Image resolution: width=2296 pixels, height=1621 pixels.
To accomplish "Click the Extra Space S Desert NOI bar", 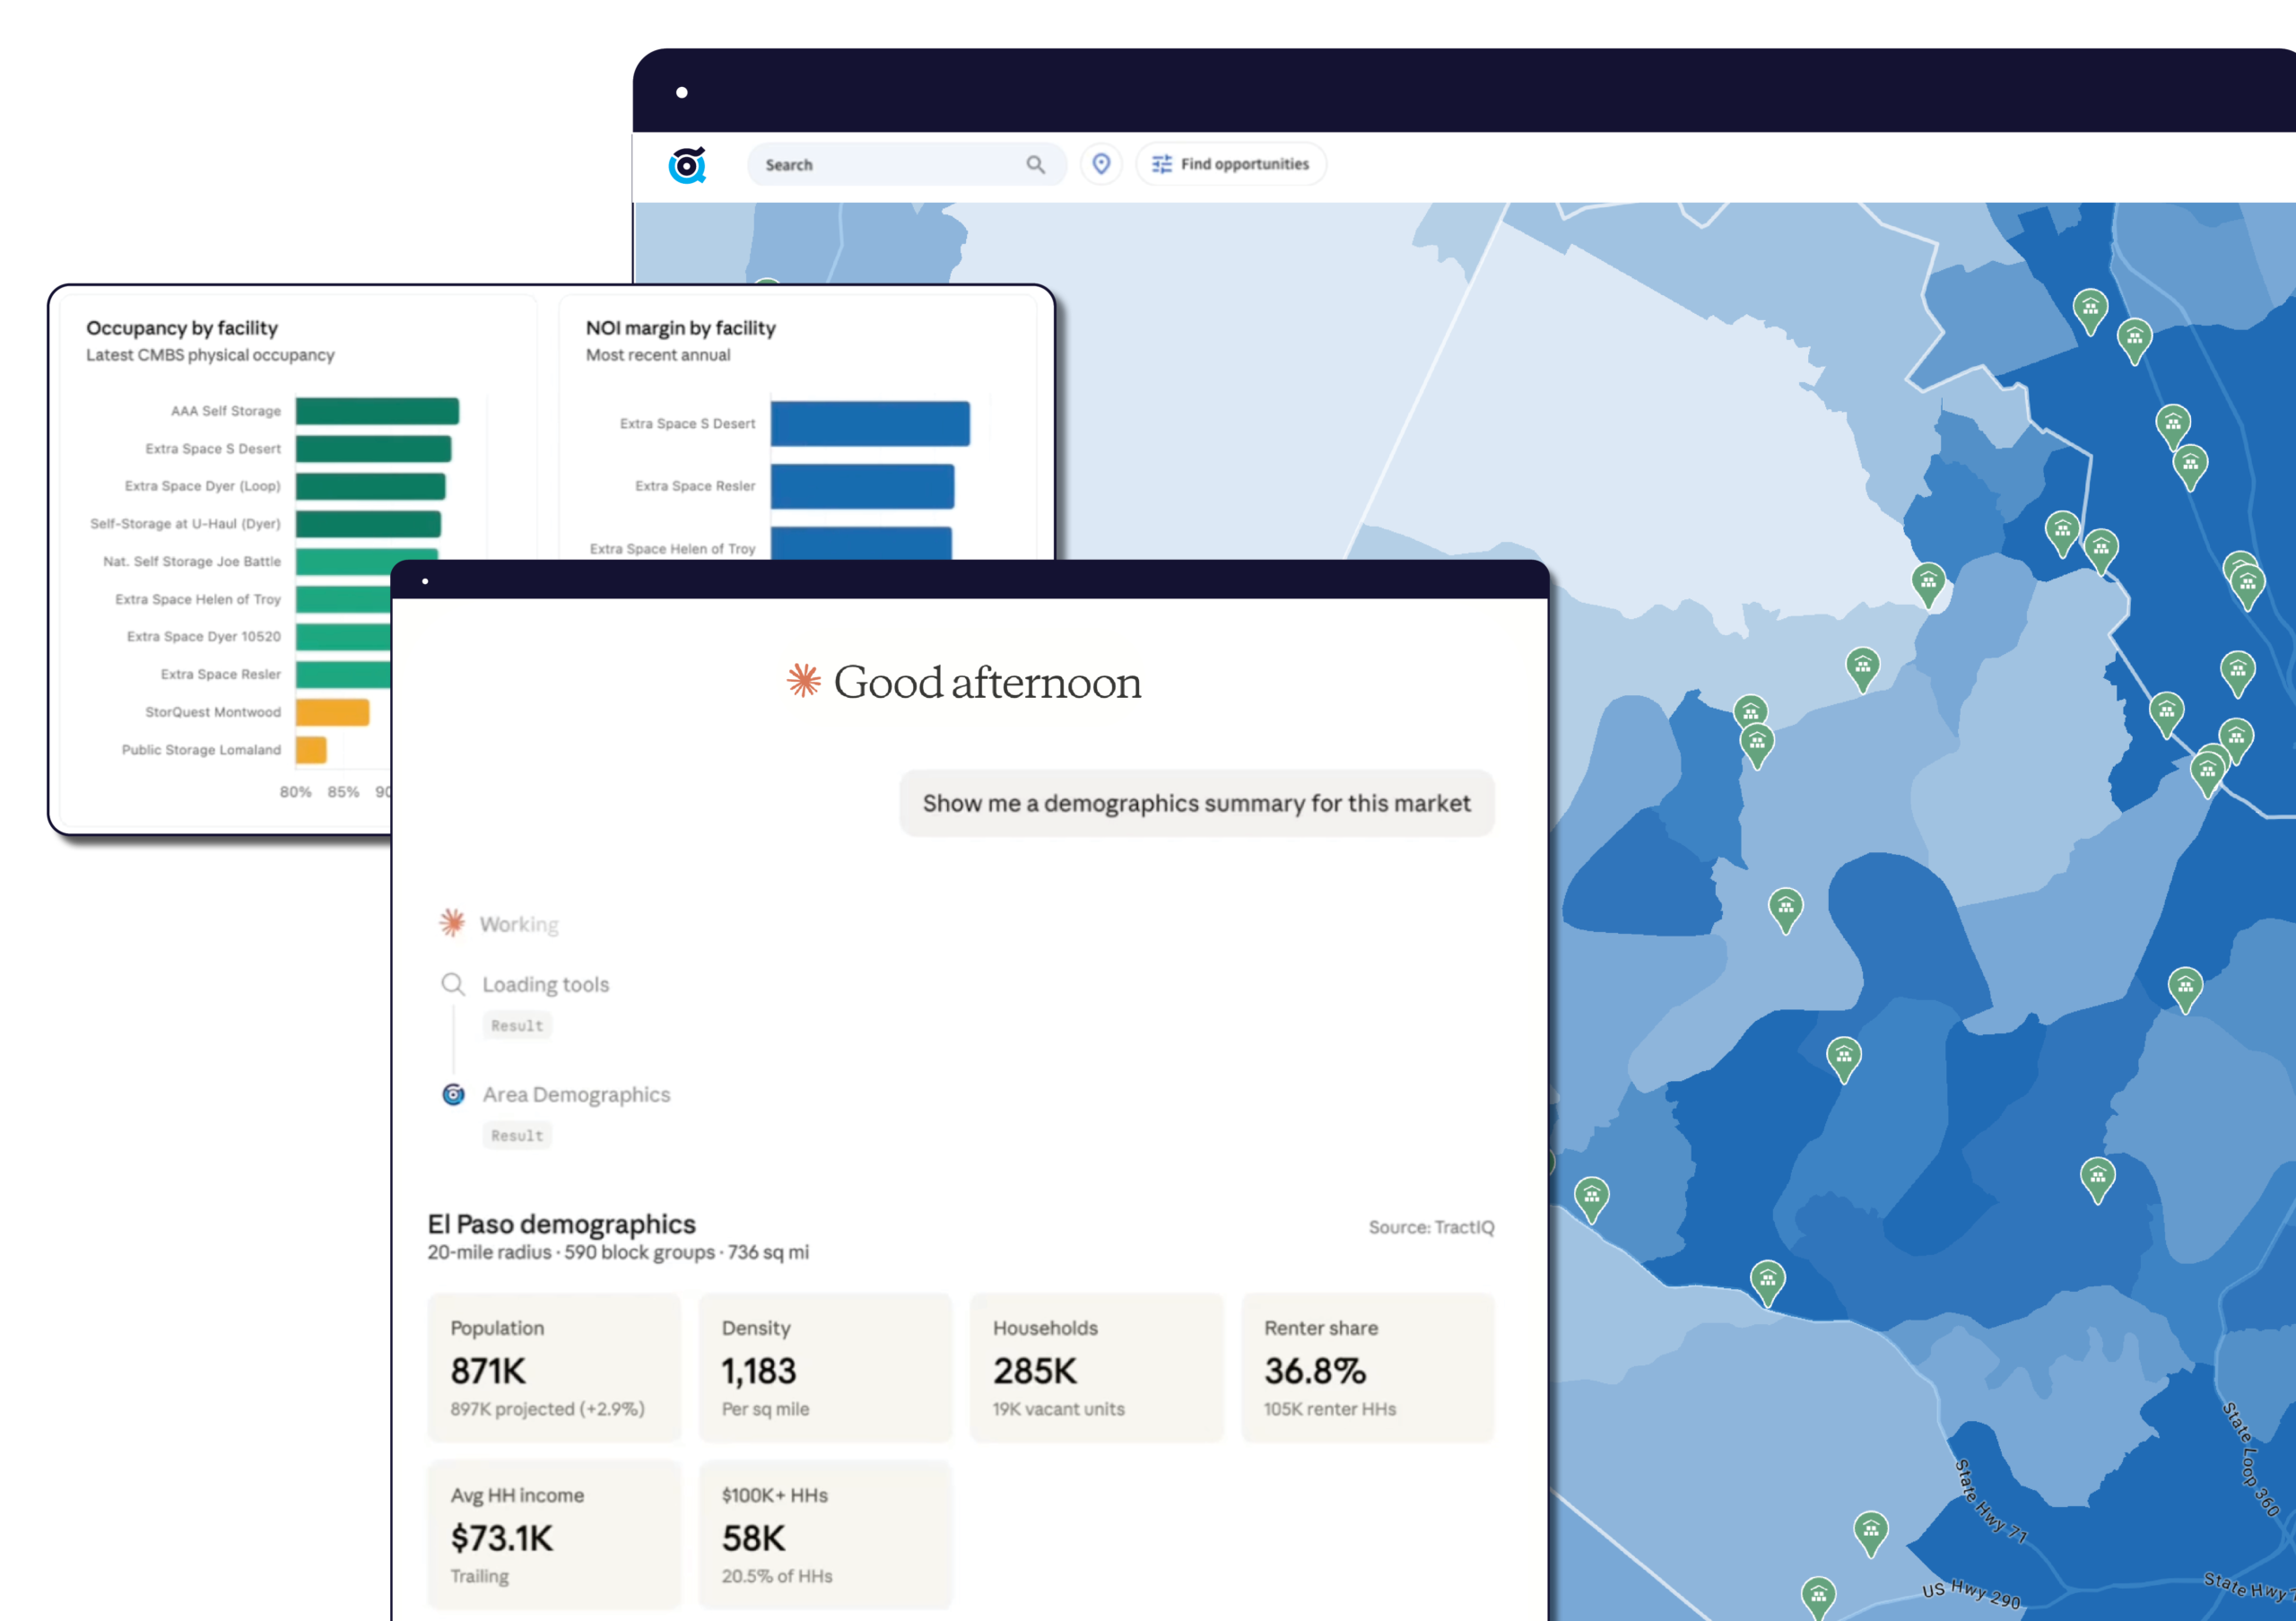I will 870,423.
